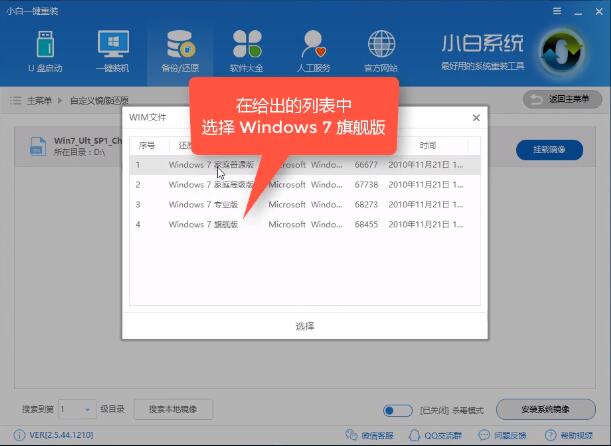Return via the 返回主菜单 button

pos(561,100)
